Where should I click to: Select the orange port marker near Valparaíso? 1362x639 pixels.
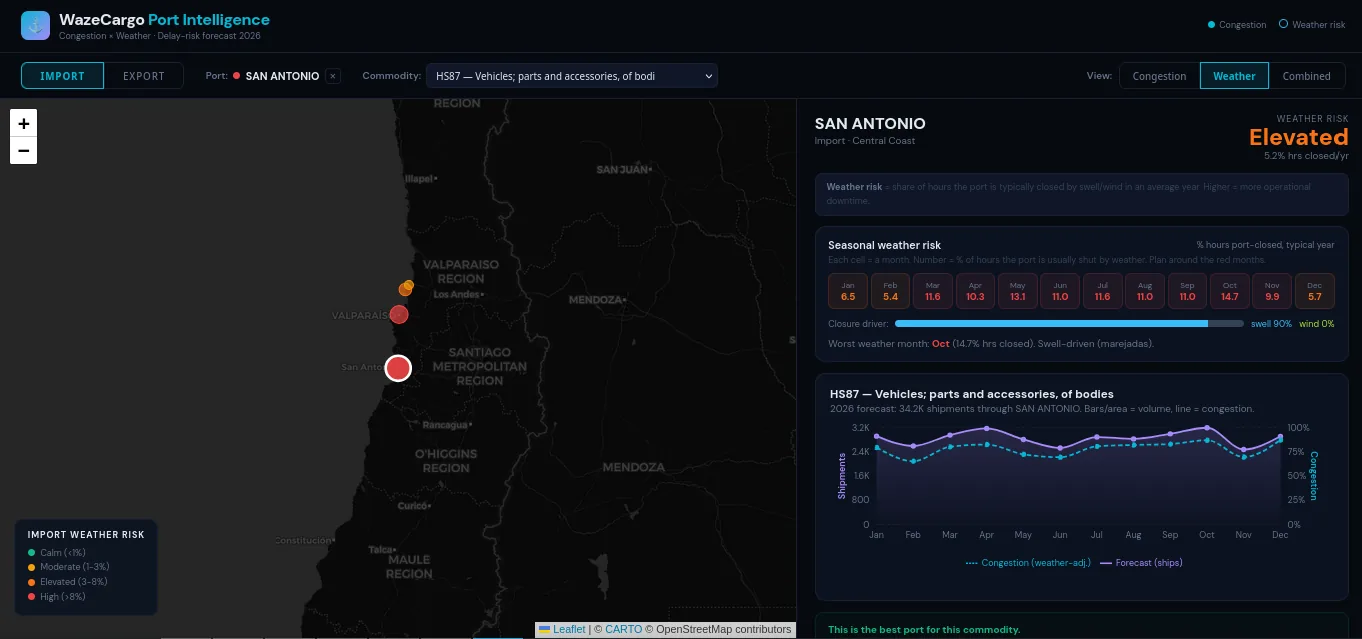pyautogui.click(x=406, y=288)
